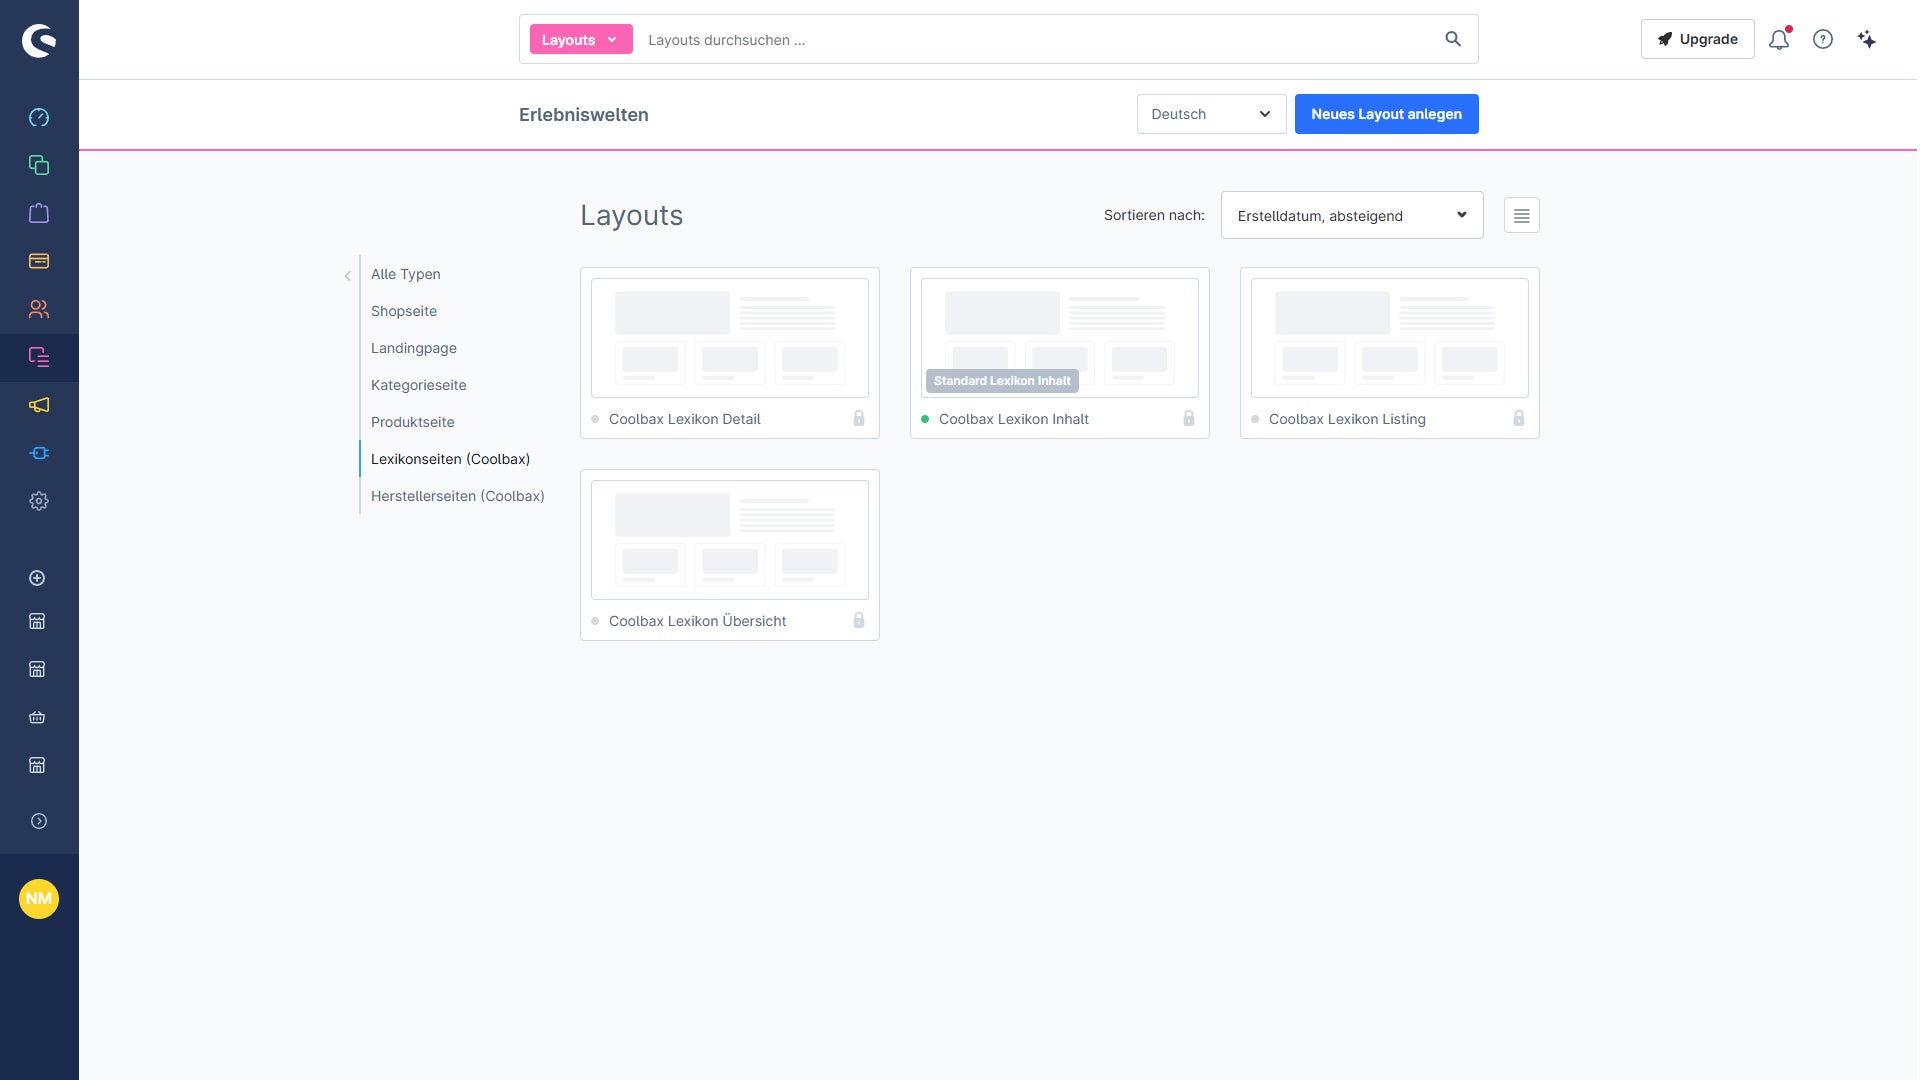The height and width of the screenshot is (1080, 1920).
Task: Click the Coolbax Lexikon Übersicht name
Action: click(x=698, y=621)
